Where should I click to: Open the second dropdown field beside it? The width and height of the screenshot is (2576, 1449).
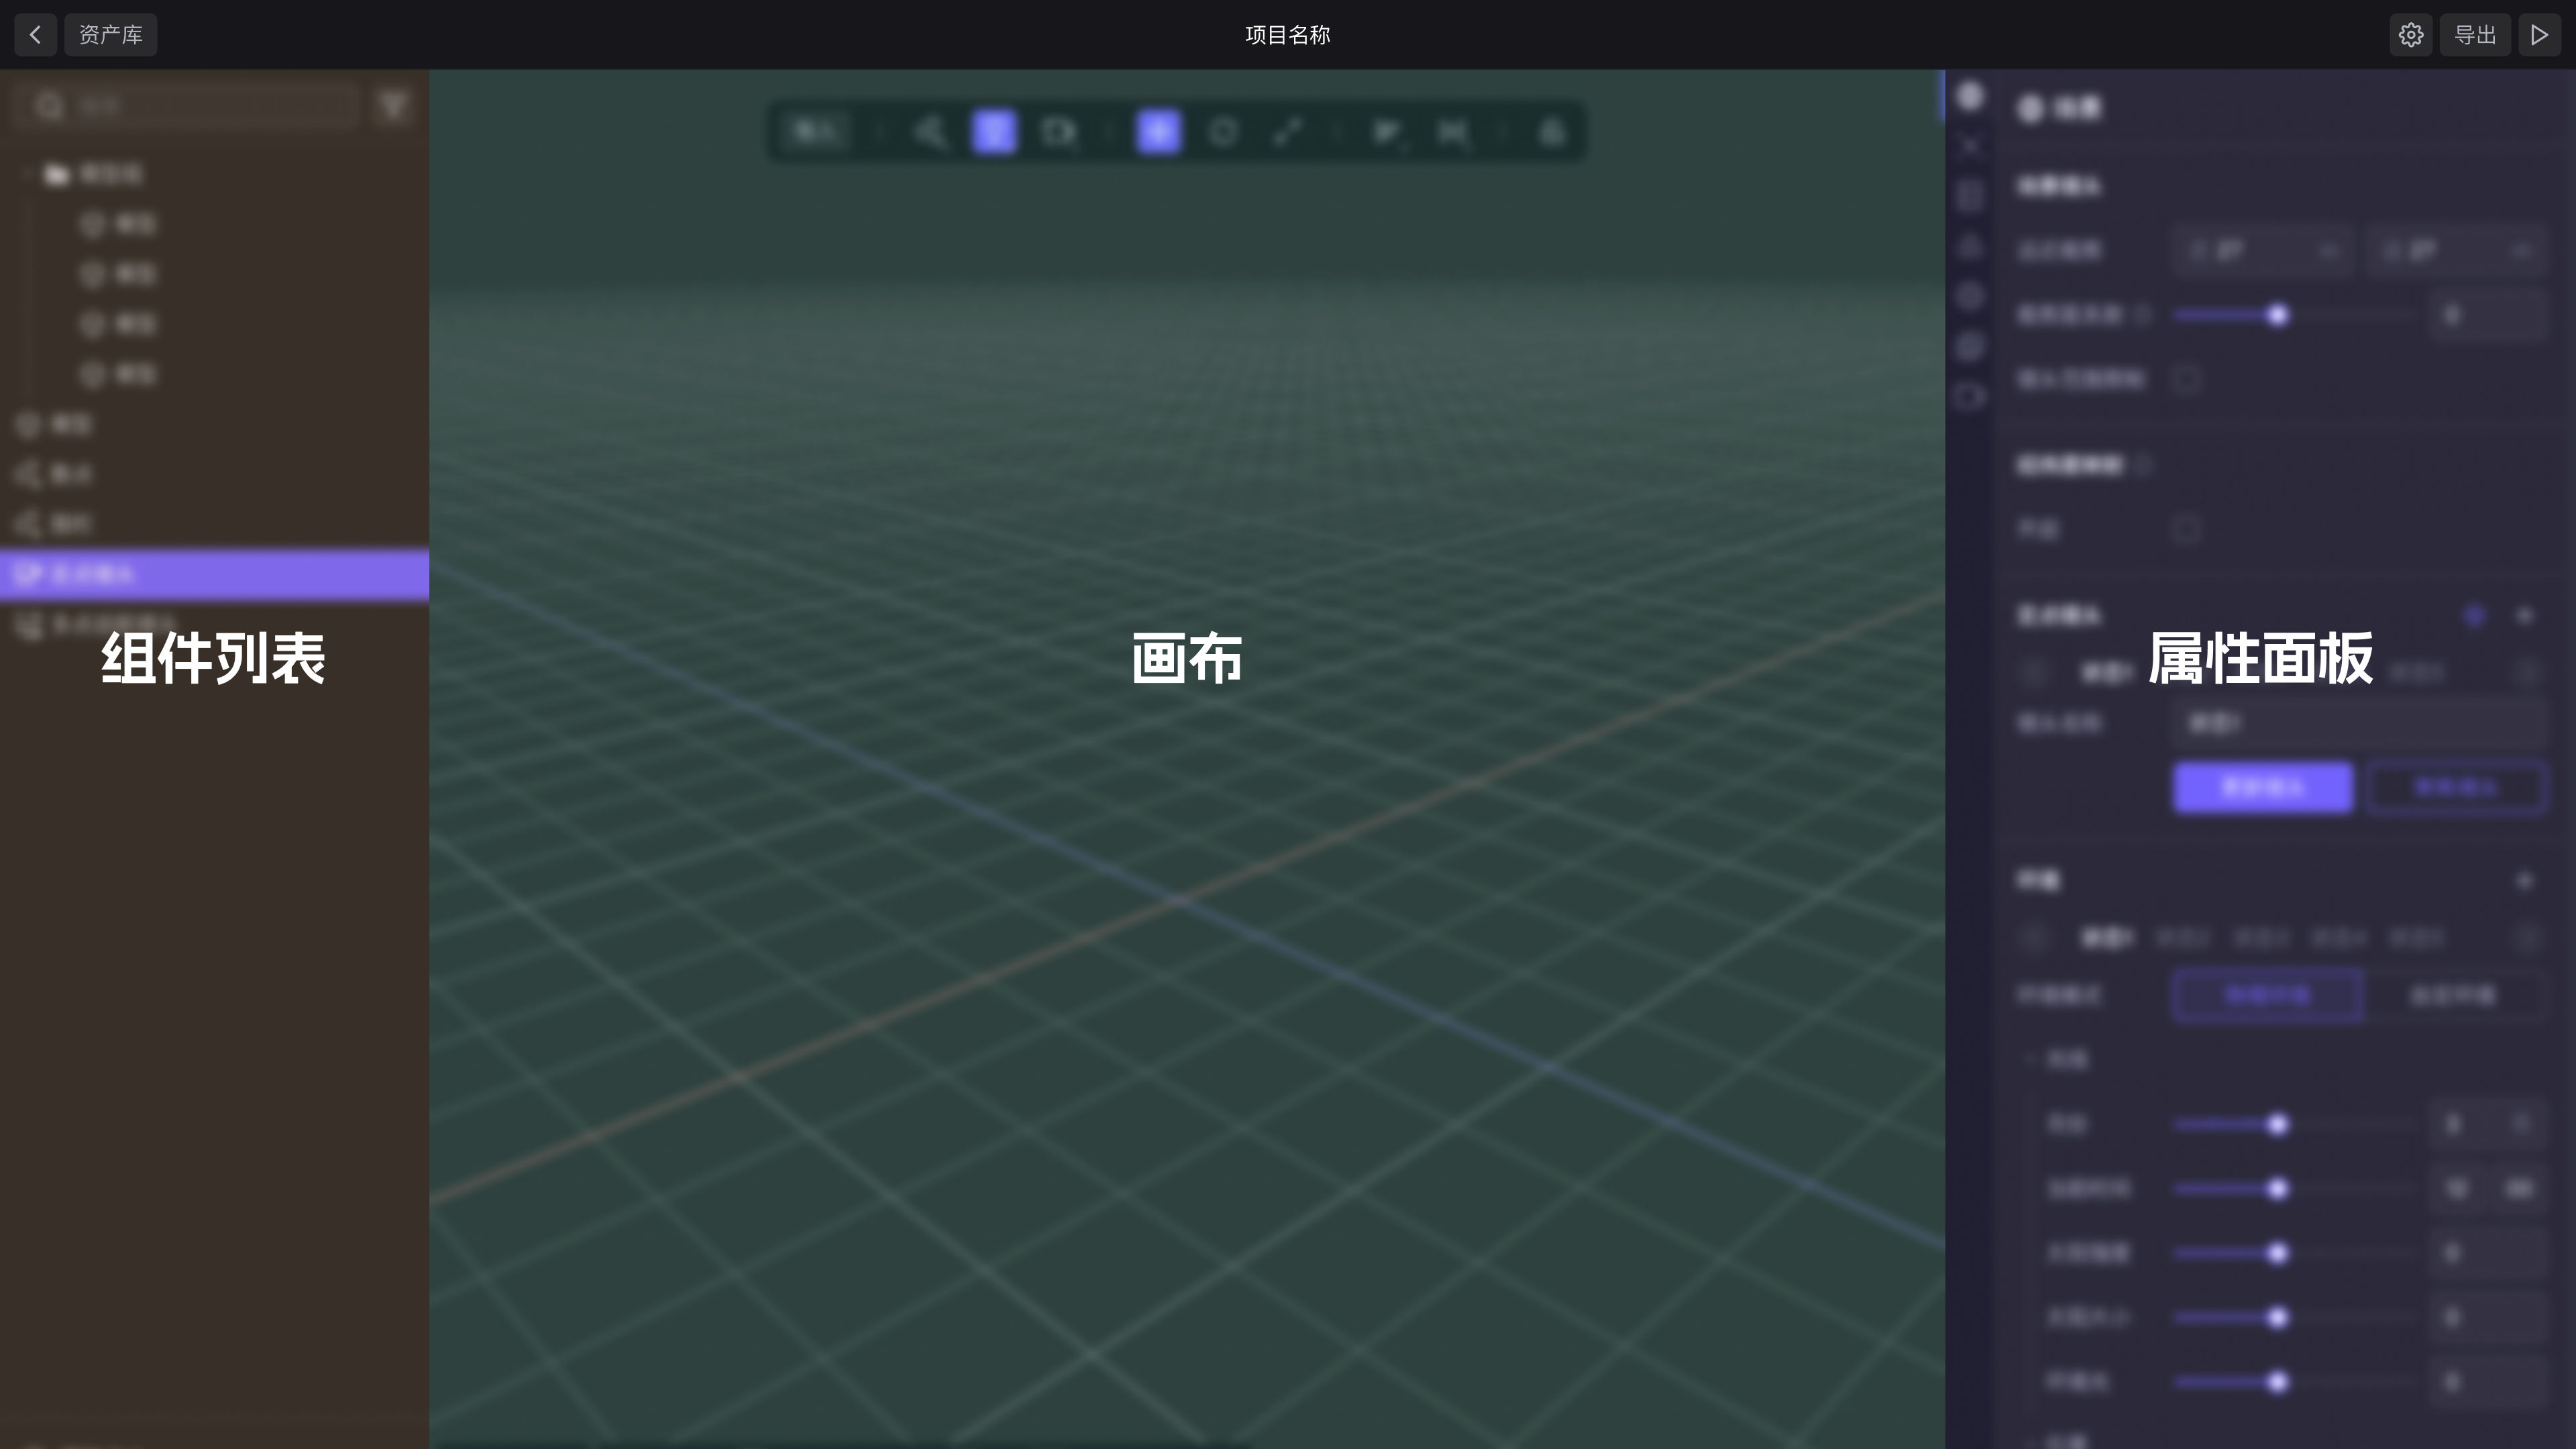pyautogui.click(x=2459, y=250)
